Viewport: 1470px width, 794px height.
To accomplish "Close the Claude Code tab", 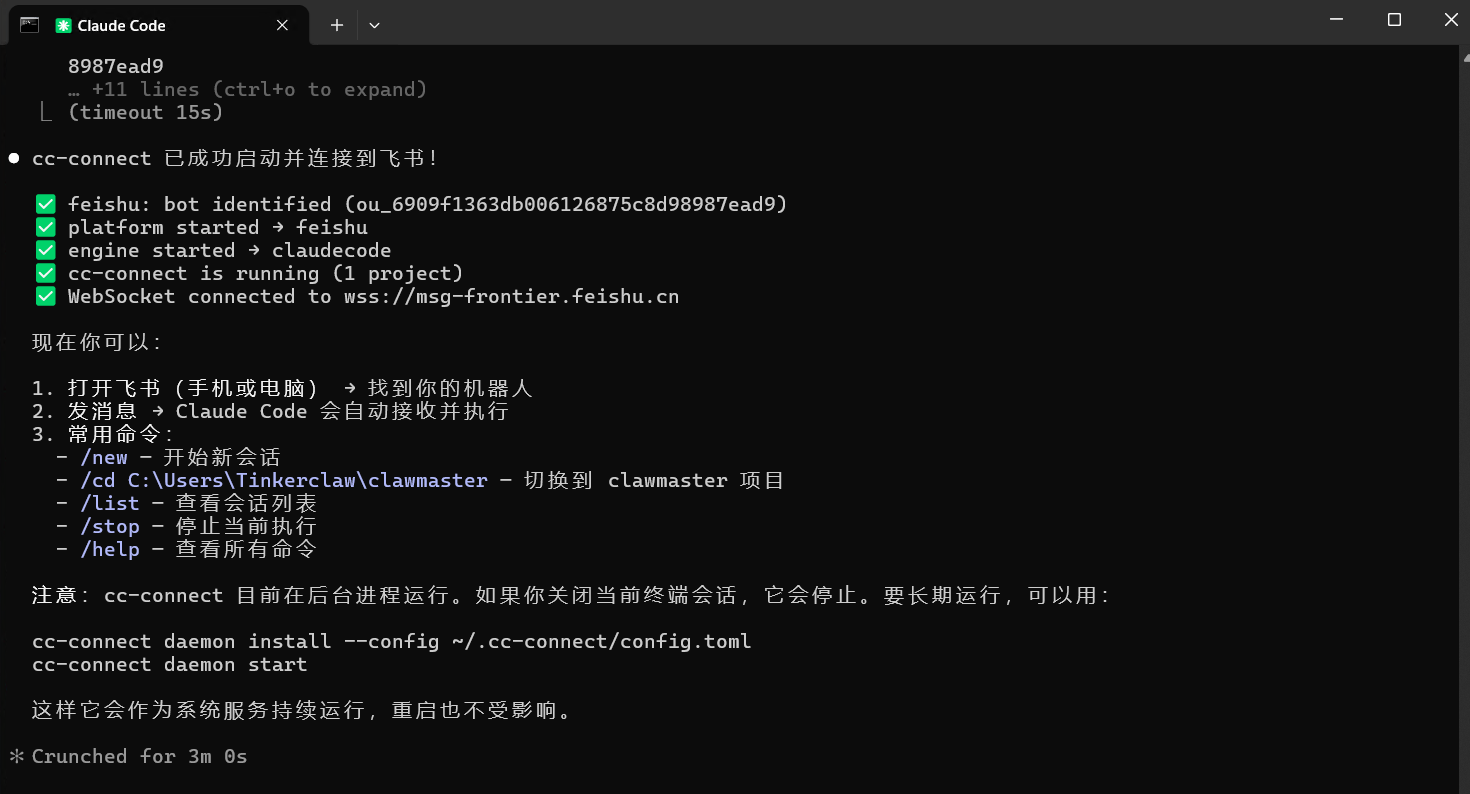I will [283, 25].
